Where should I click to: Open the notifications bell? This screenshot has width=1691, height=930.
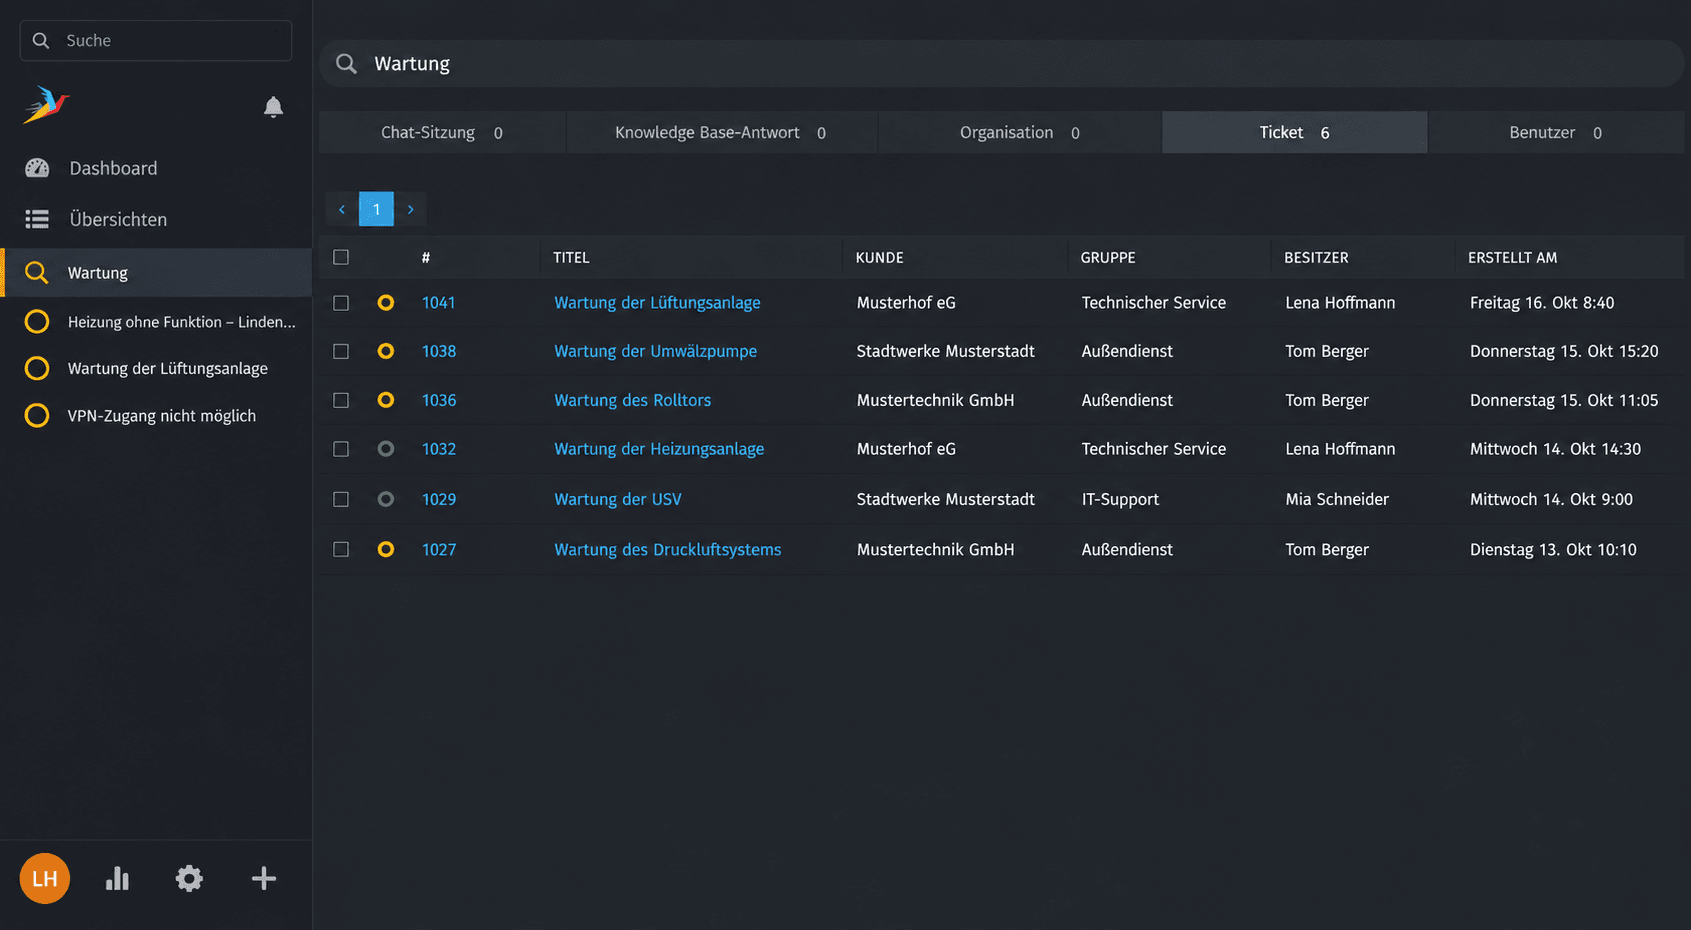(273, 107)
